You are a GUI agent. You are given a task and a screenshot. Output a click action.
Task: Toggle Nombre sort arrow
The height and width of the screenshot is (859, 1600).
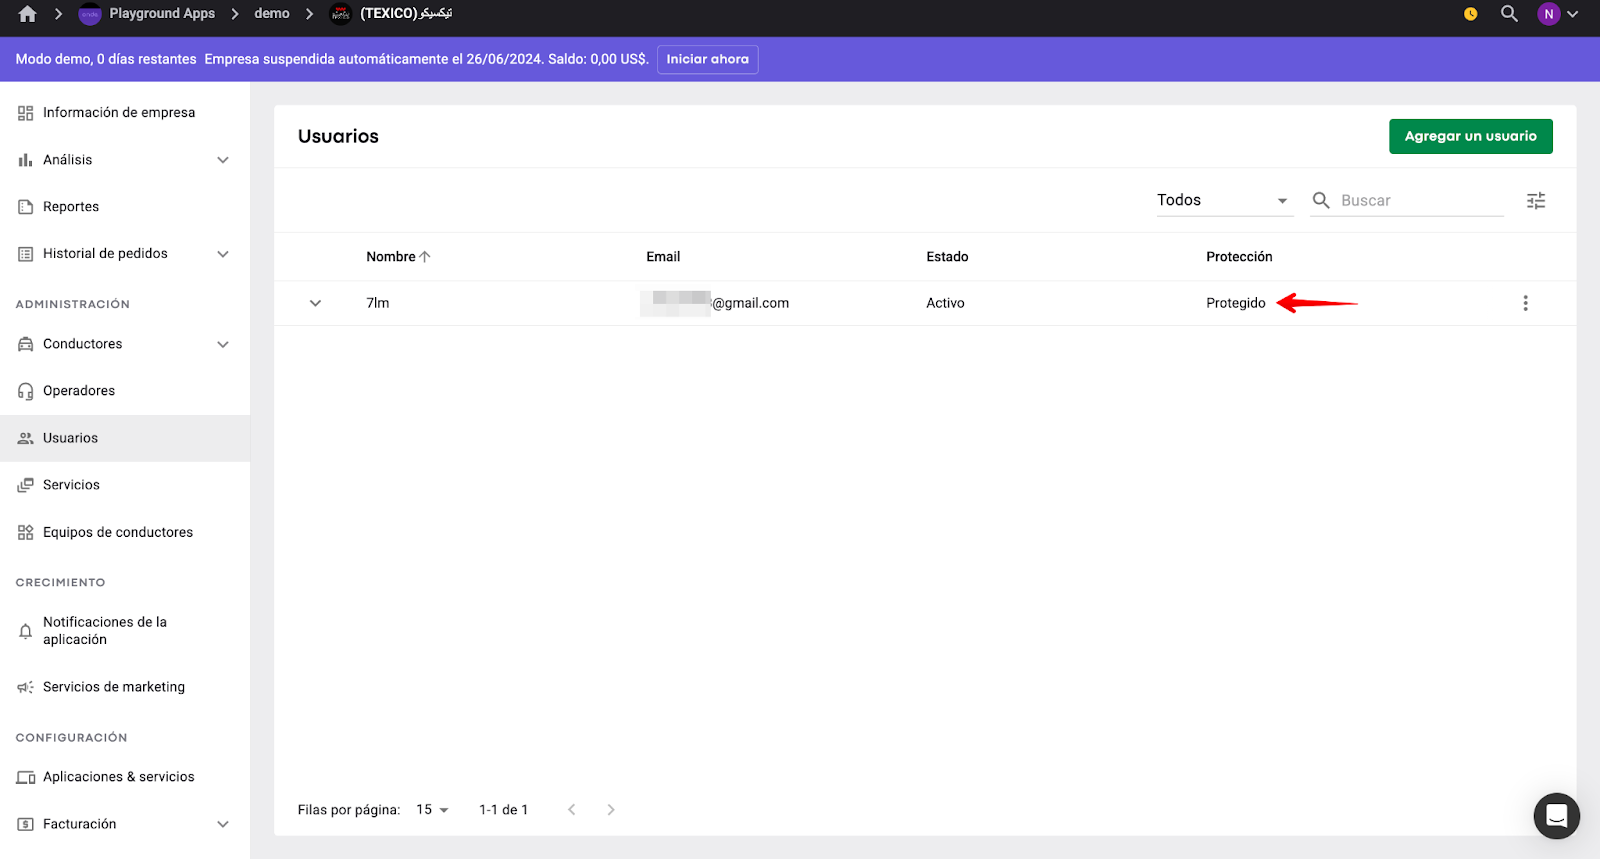click(425, 257)
